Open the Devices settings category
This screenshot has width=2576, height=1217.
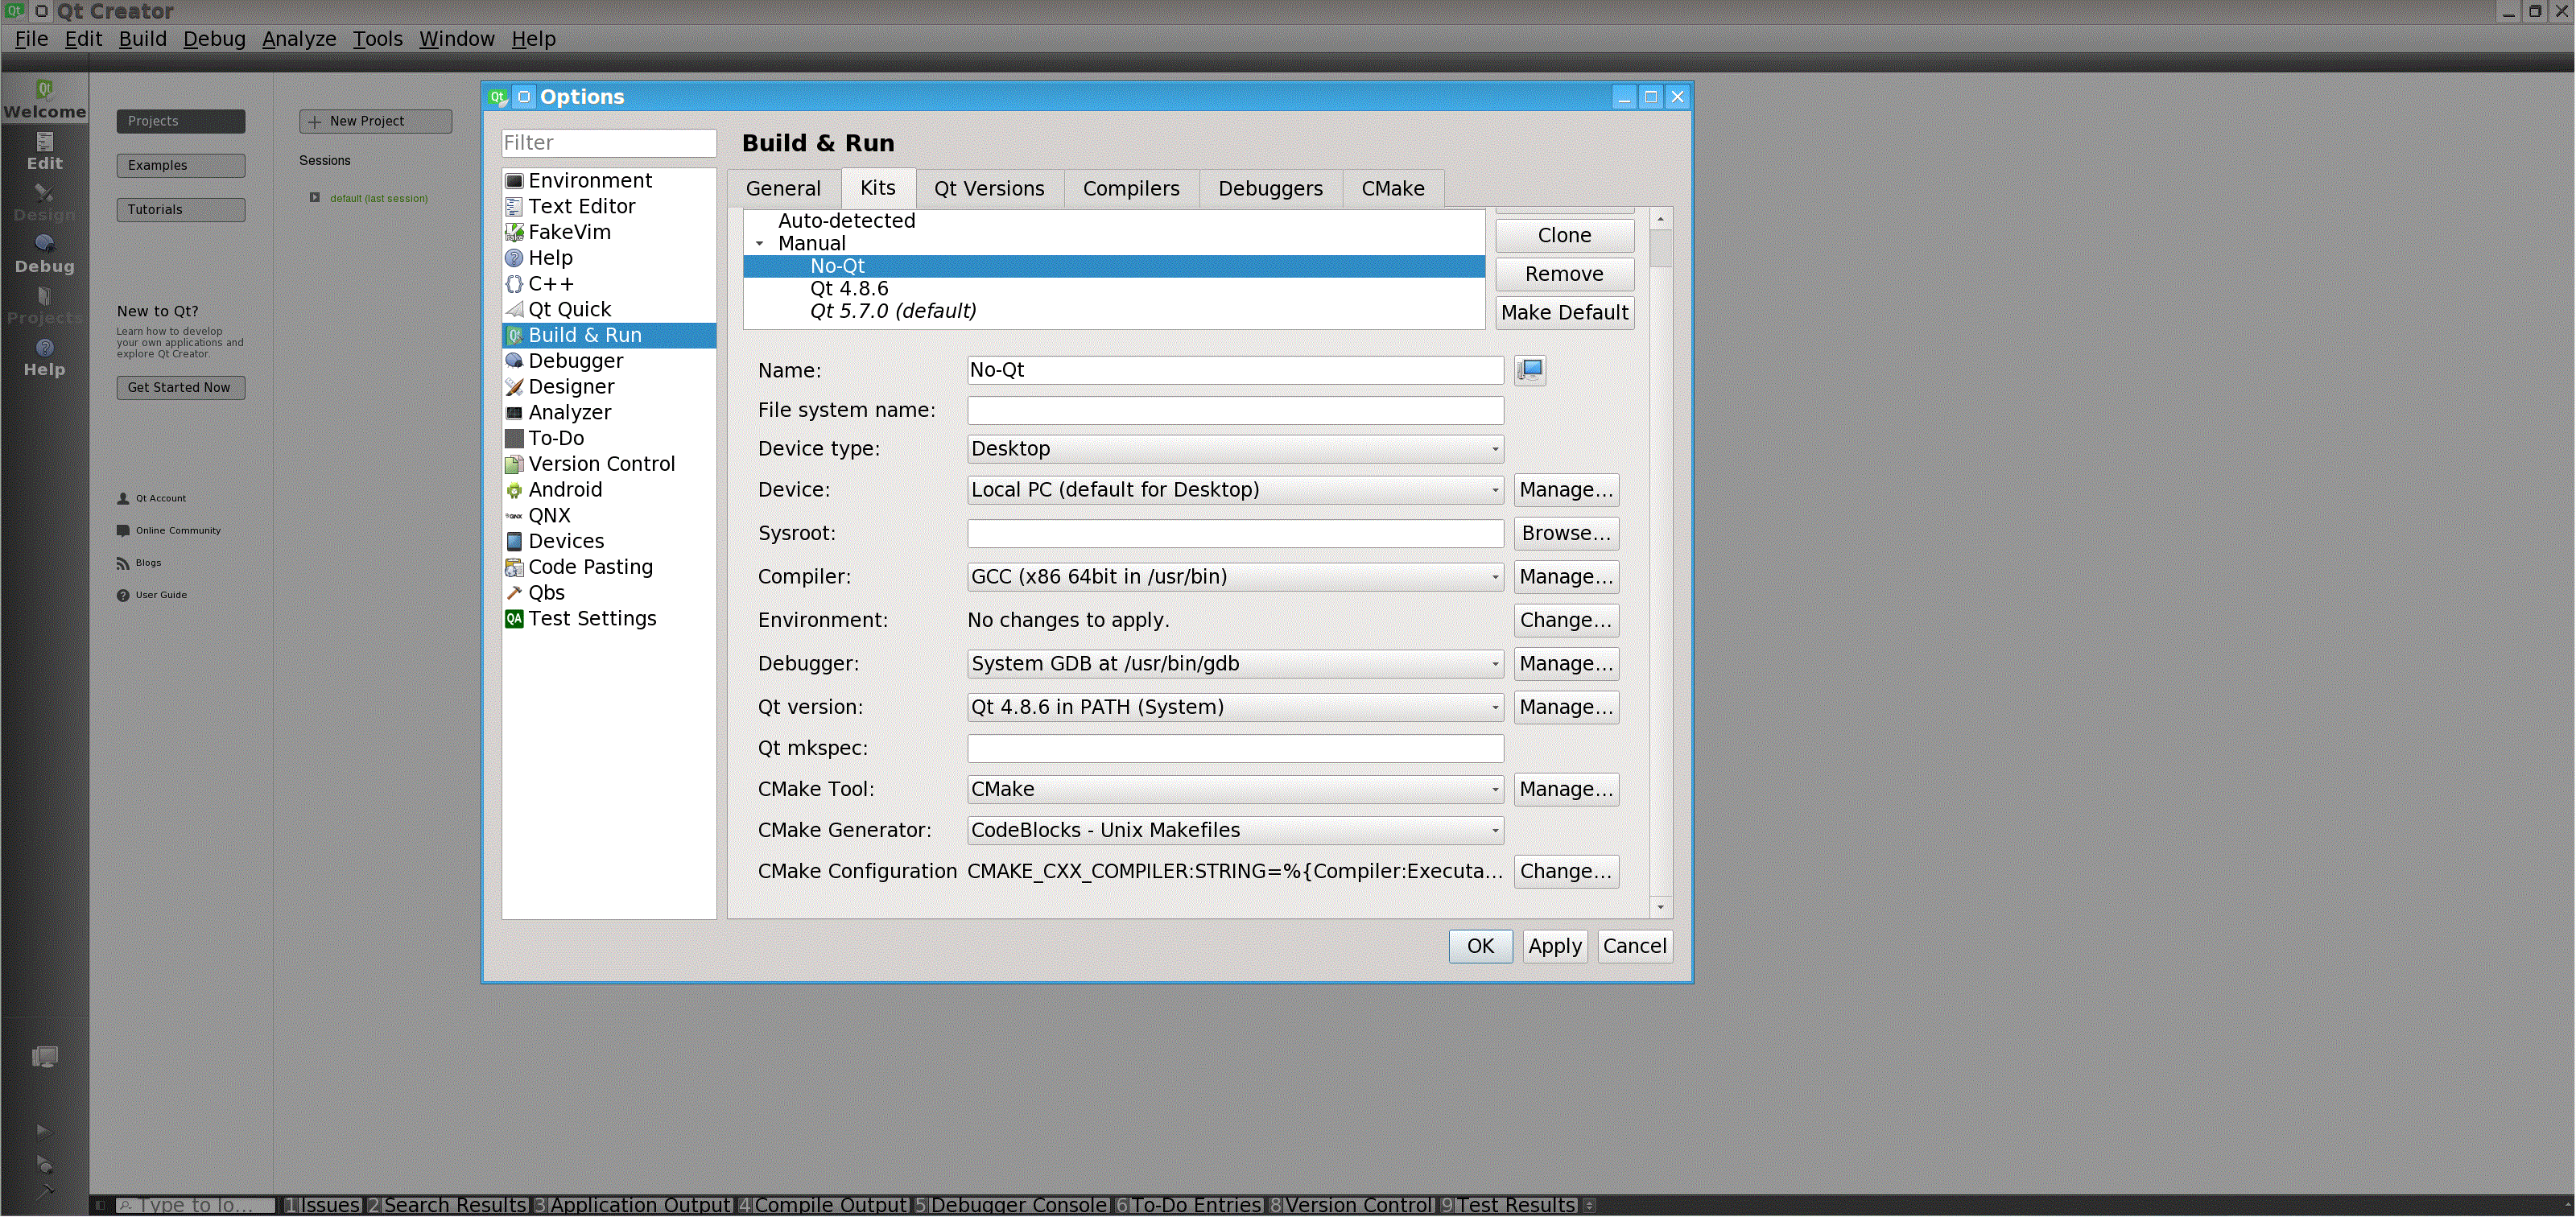click(x=566, y=541)
